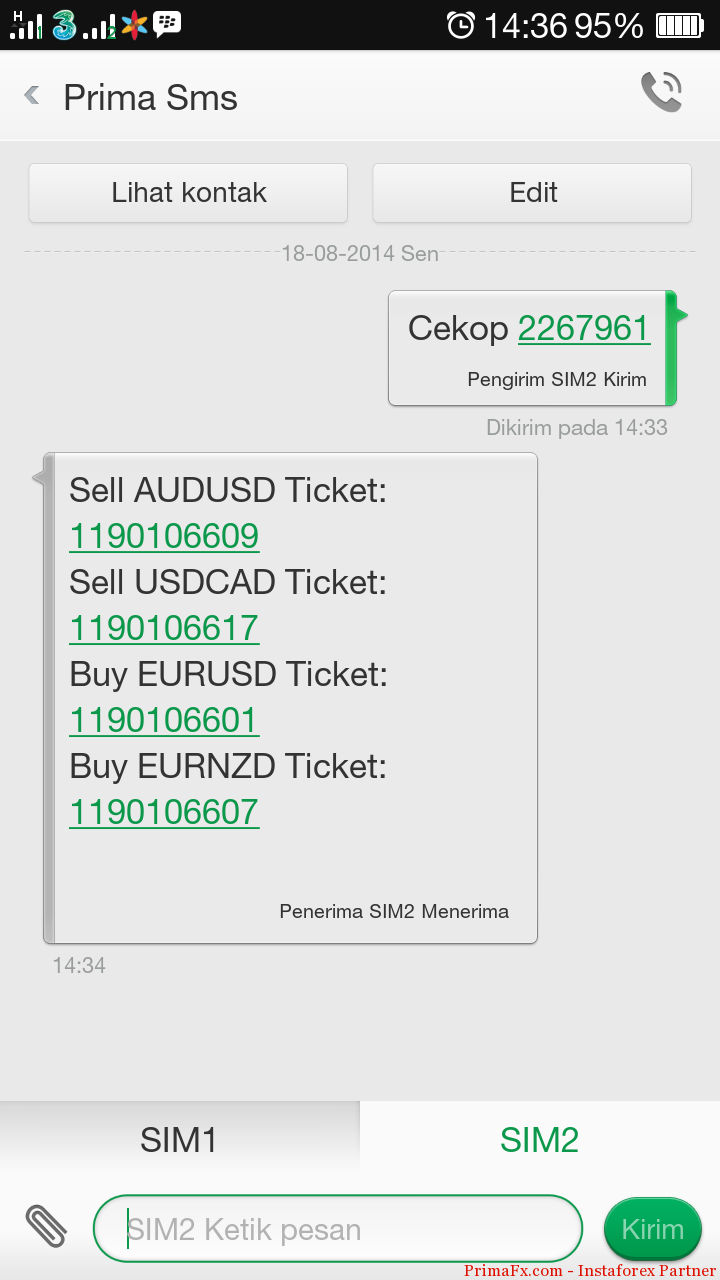Tap the back arrow beside Prima Sms
This screenshot has width=720, height=1280.
click(32, 96)
